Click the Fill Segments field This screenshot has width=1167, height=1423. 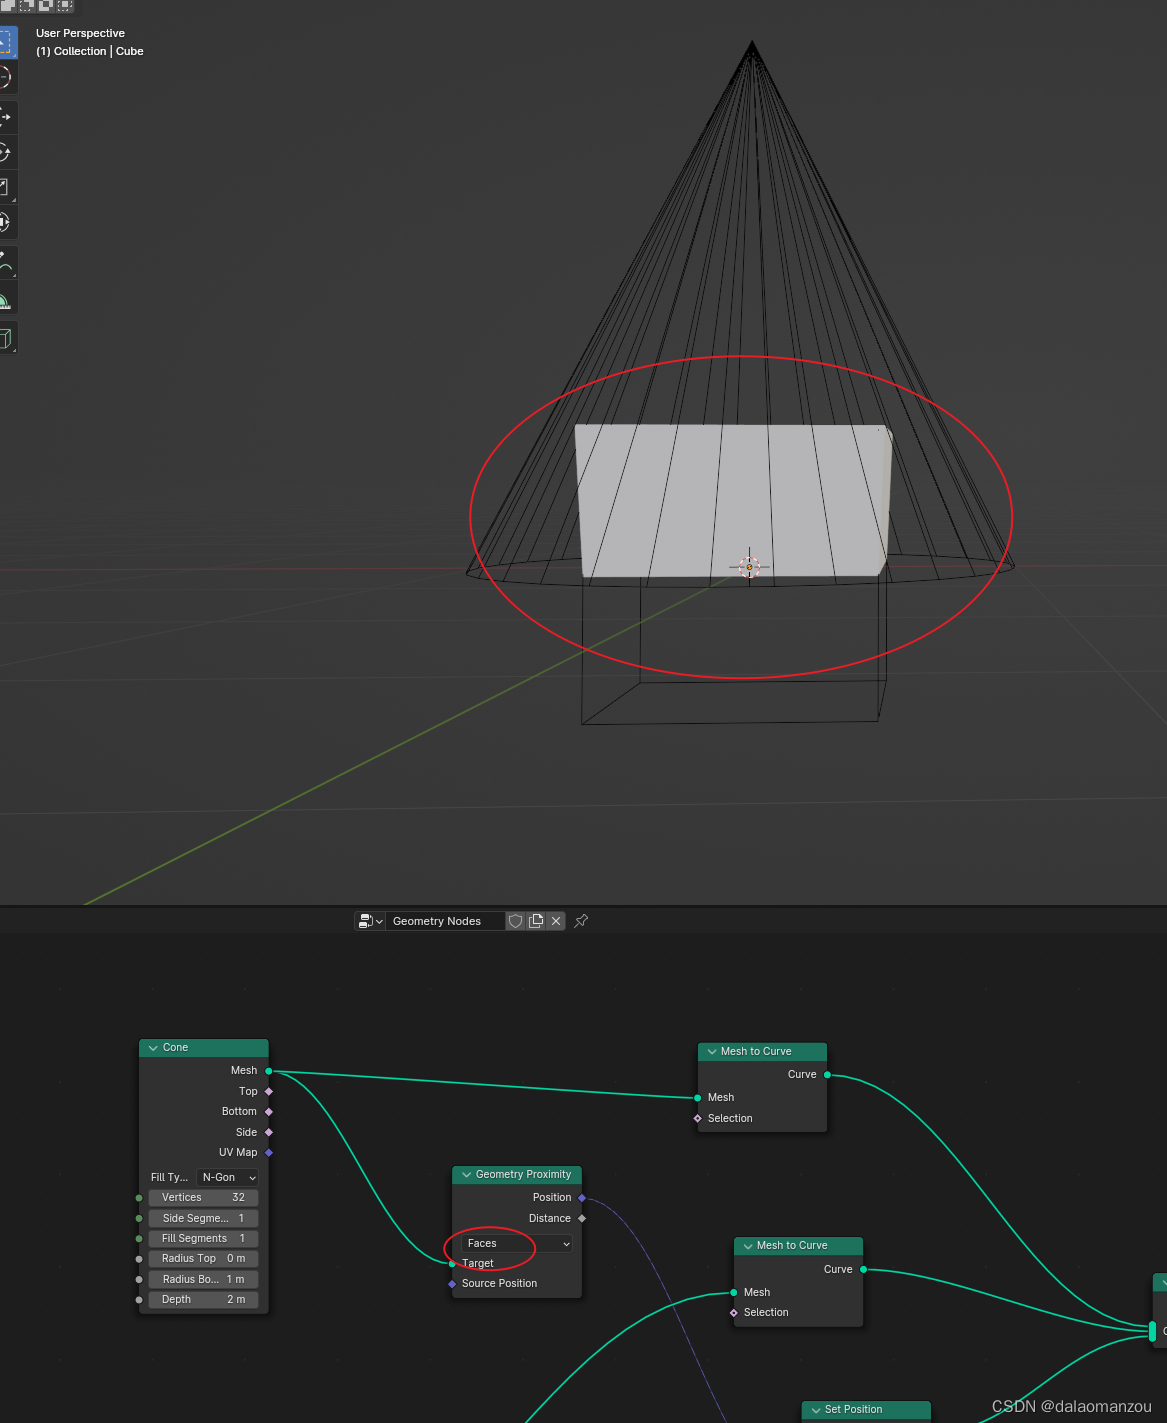203,1238
